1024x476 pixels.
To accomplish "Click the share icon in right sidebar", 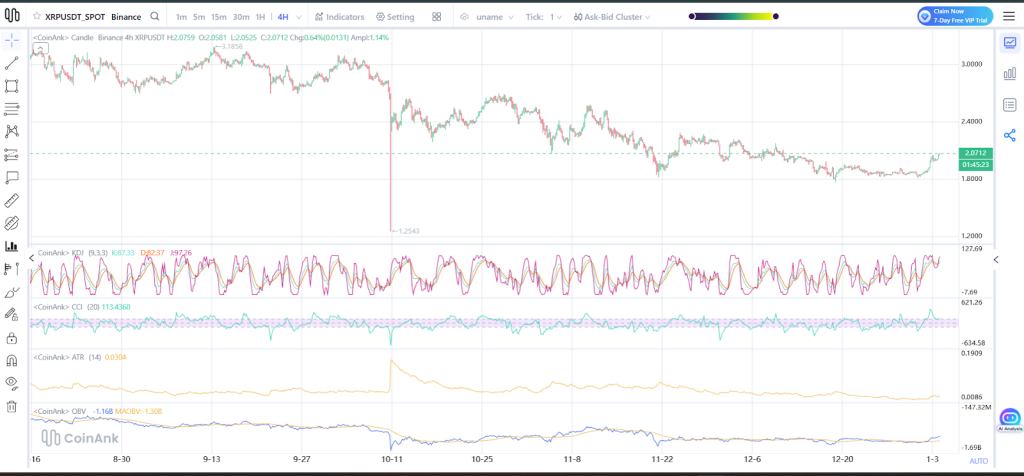I will point(1010,135).
